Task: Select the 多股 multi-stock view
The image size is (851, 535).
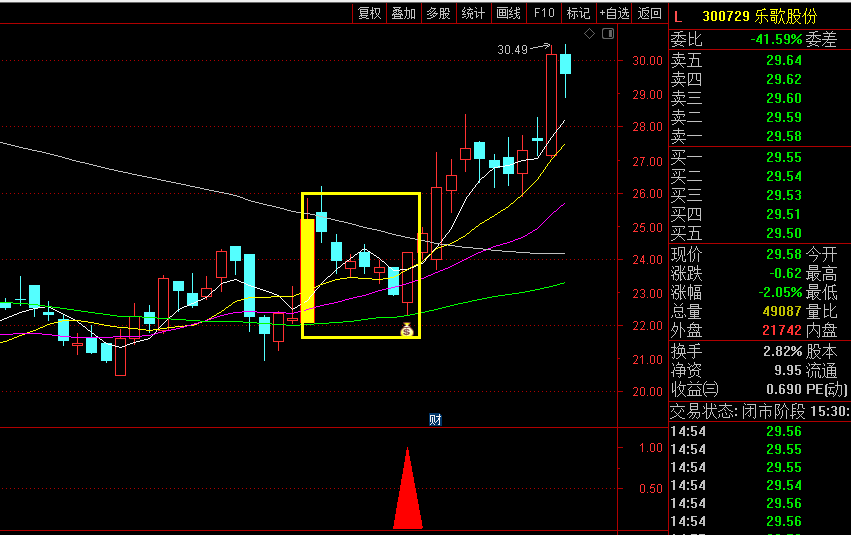Action: tap(438, 13)
